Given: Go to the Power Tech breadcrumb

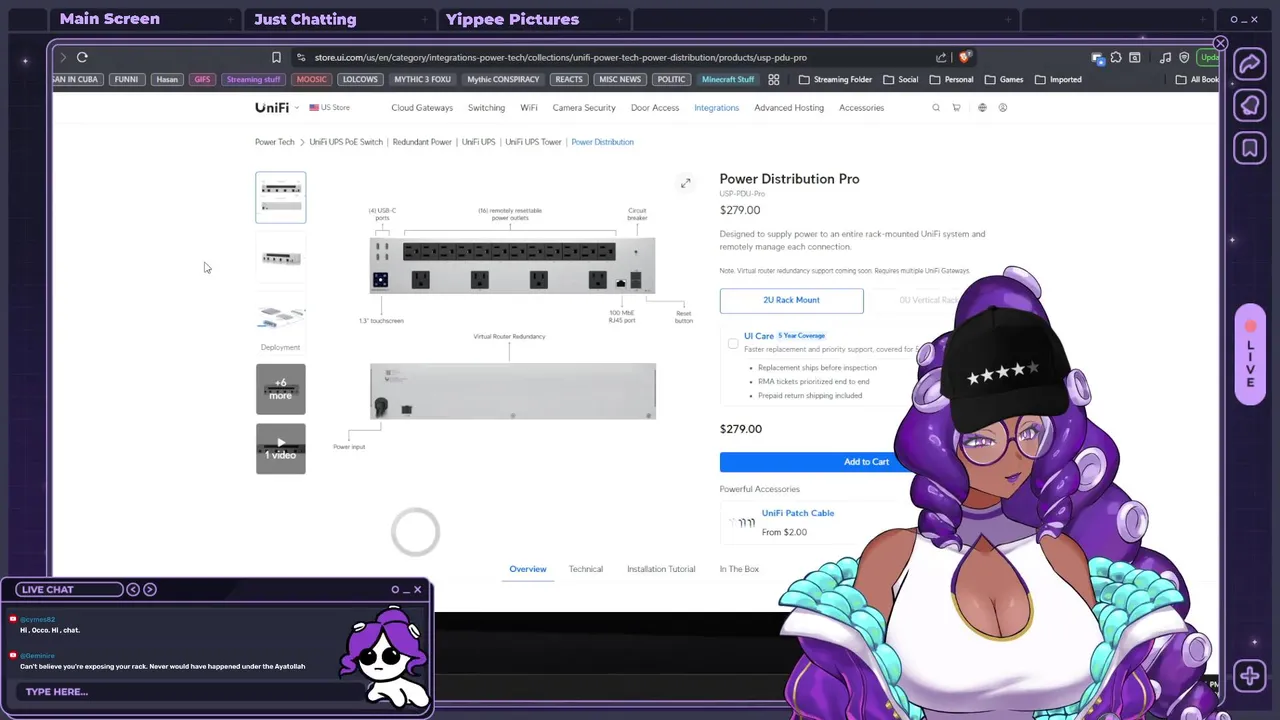Looking at the screenshot, I should coord(275,142).
